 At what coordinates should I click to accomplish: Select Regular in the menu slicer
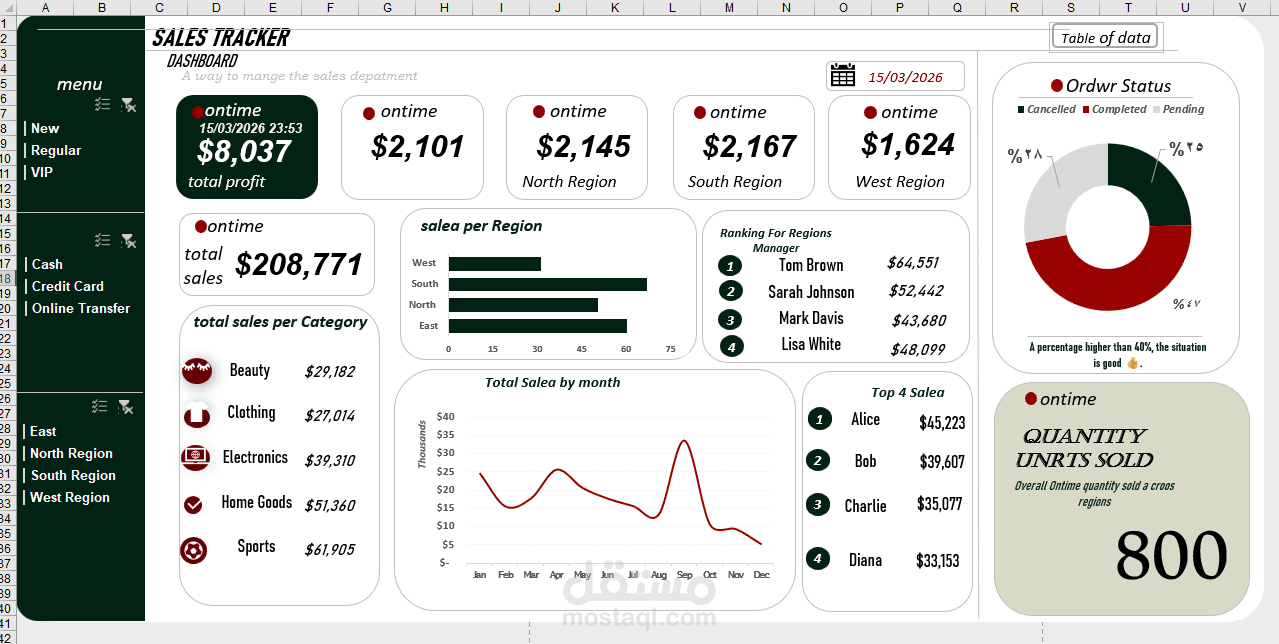(x=55, y=150)
